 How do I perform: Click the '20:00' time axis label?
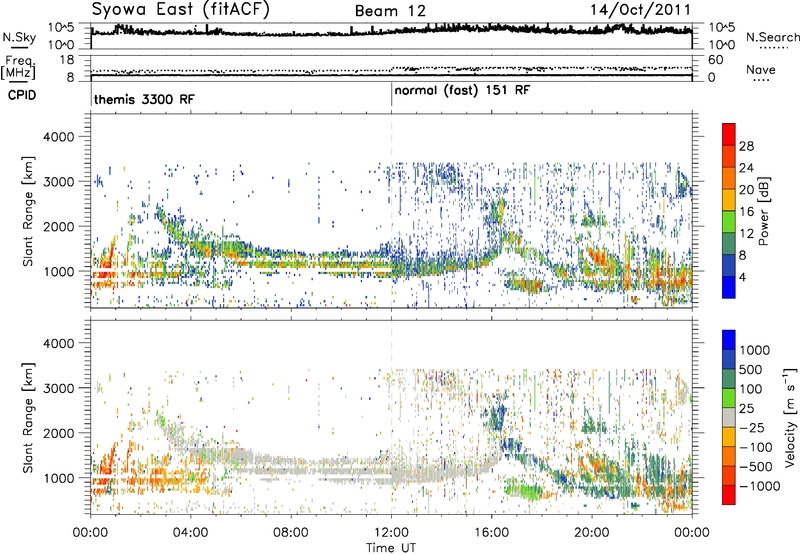pos(592,533)
